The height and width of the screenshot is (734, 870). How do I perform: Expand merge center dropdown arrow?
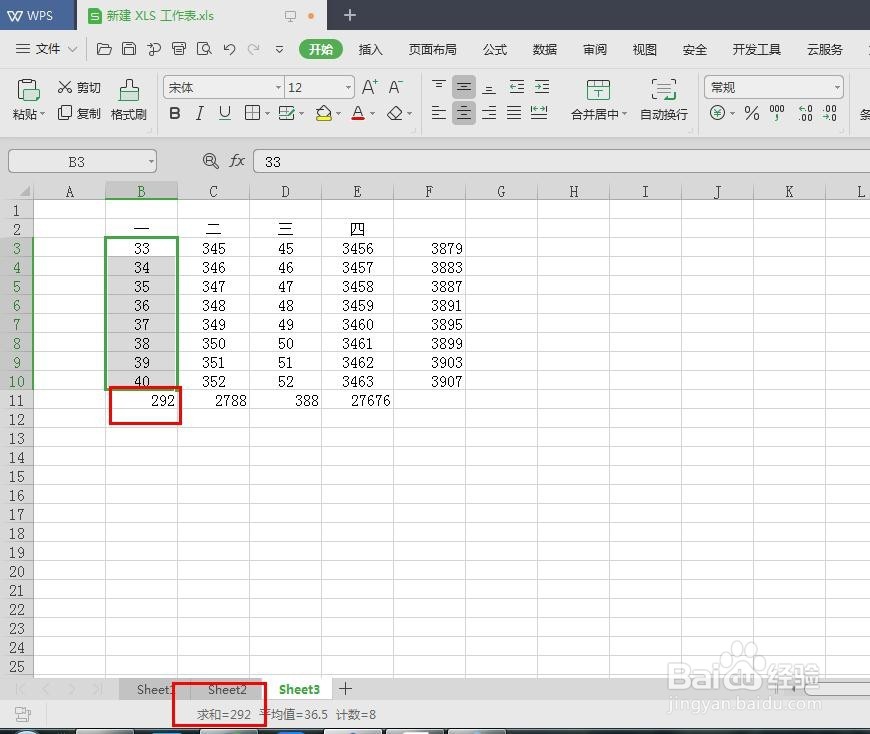[x=624, y=114]
